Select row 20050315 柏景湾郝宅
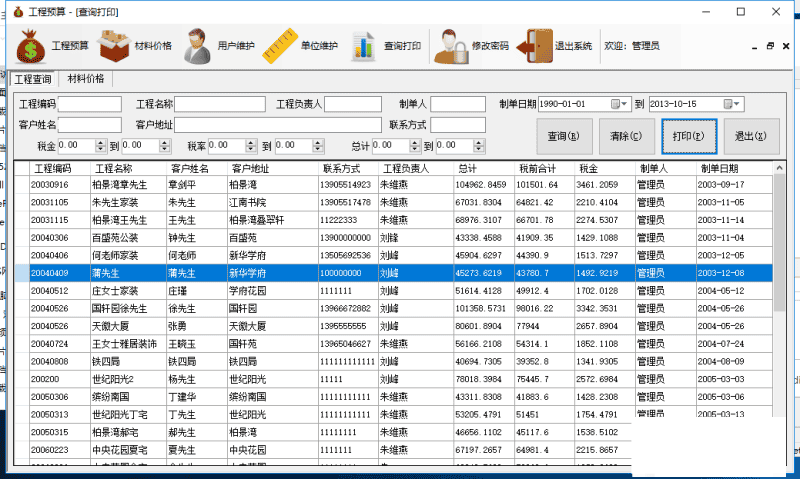This screenshot has height=479, width=800. point(323,432)
